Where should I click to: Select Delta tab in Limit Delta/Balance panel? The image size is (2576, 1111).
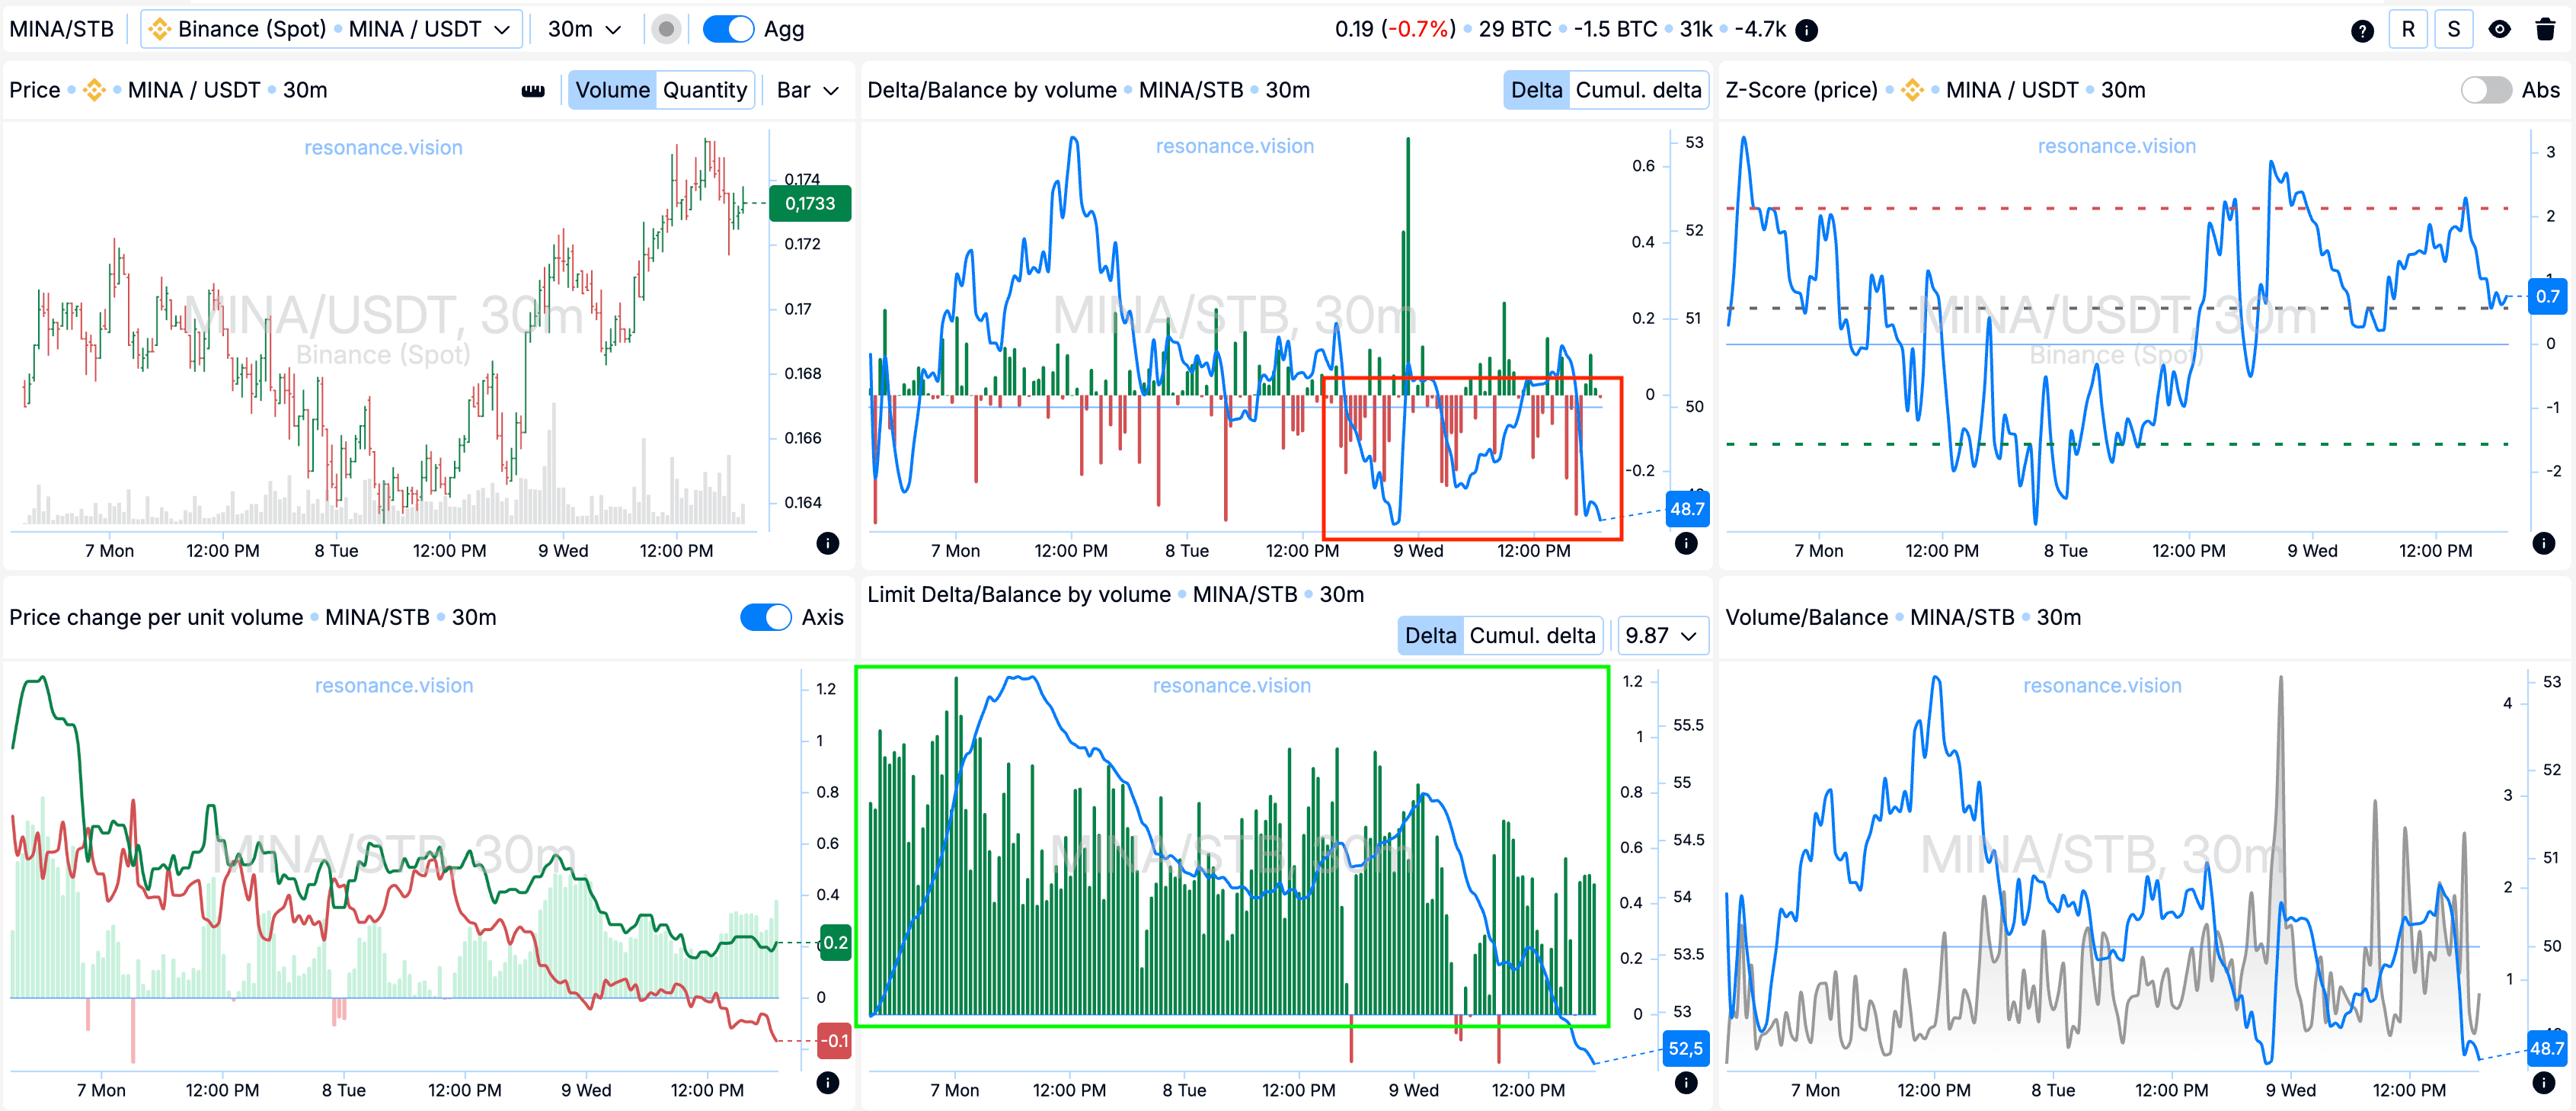(1430, 635)
